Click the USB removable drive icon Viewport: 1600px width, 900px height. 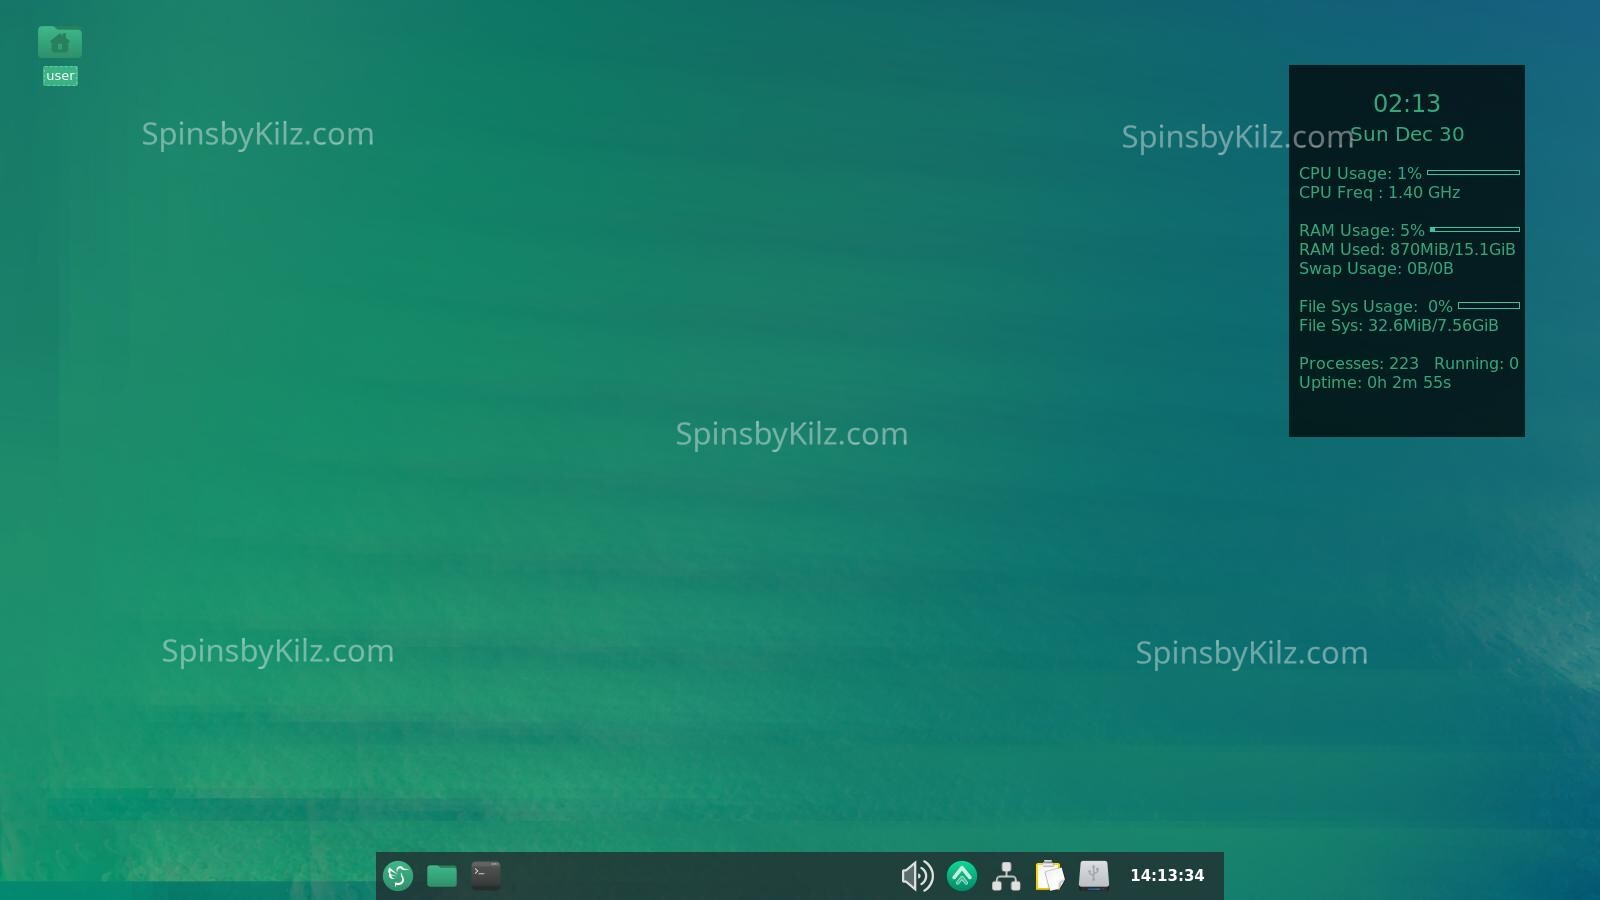pyautogui.click(x=1094, y=876)
